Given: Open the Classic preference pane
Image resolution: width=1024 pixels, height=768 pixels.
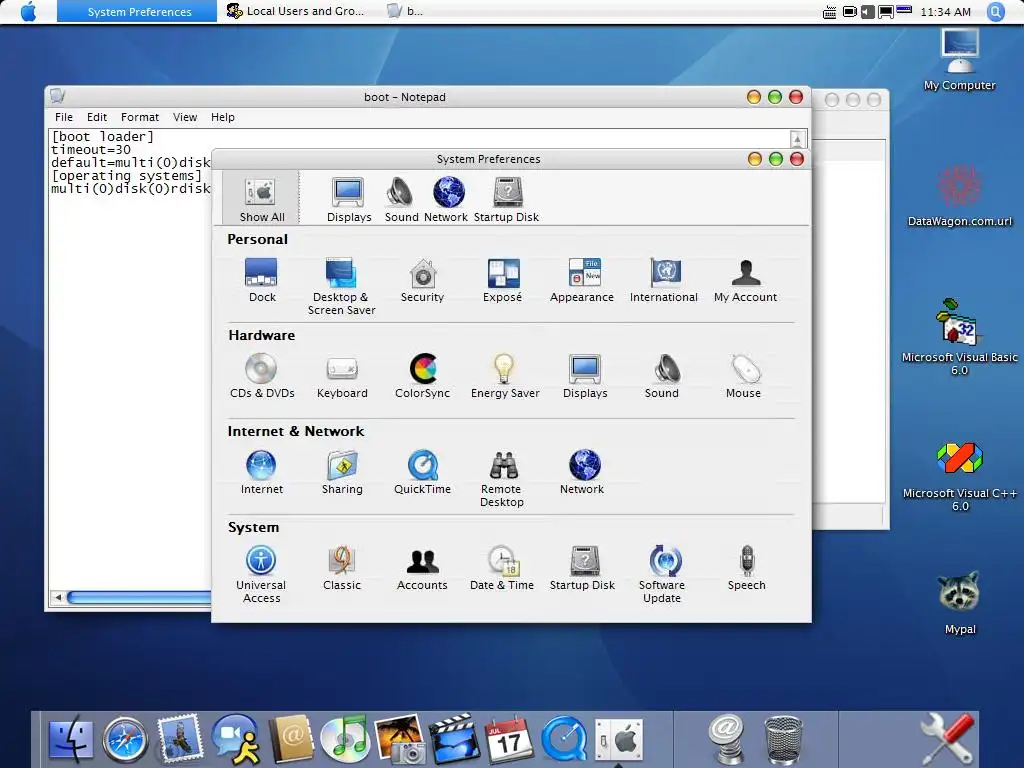Looking at the screenshot, I should pos(342,568).
